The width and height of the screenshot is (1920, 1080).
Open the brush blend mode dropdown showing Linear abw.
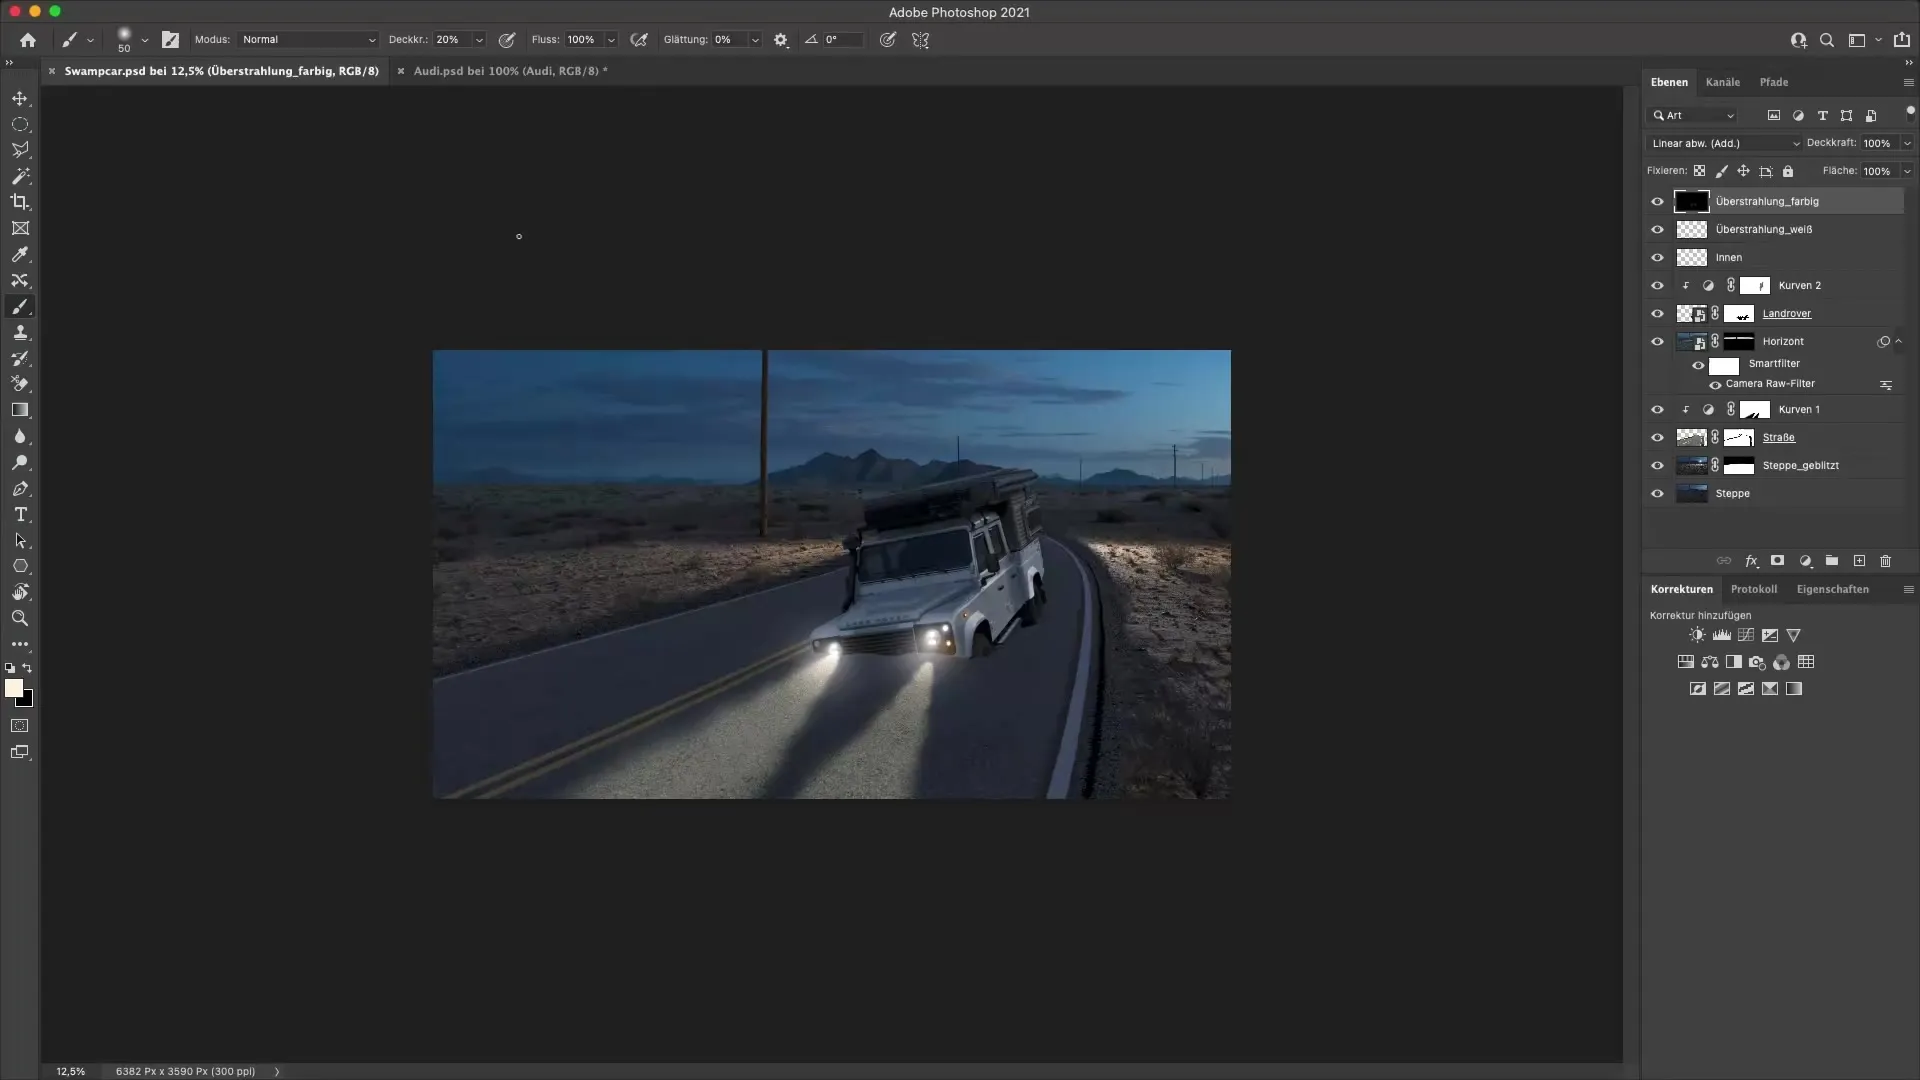(x=1722, y=143)
